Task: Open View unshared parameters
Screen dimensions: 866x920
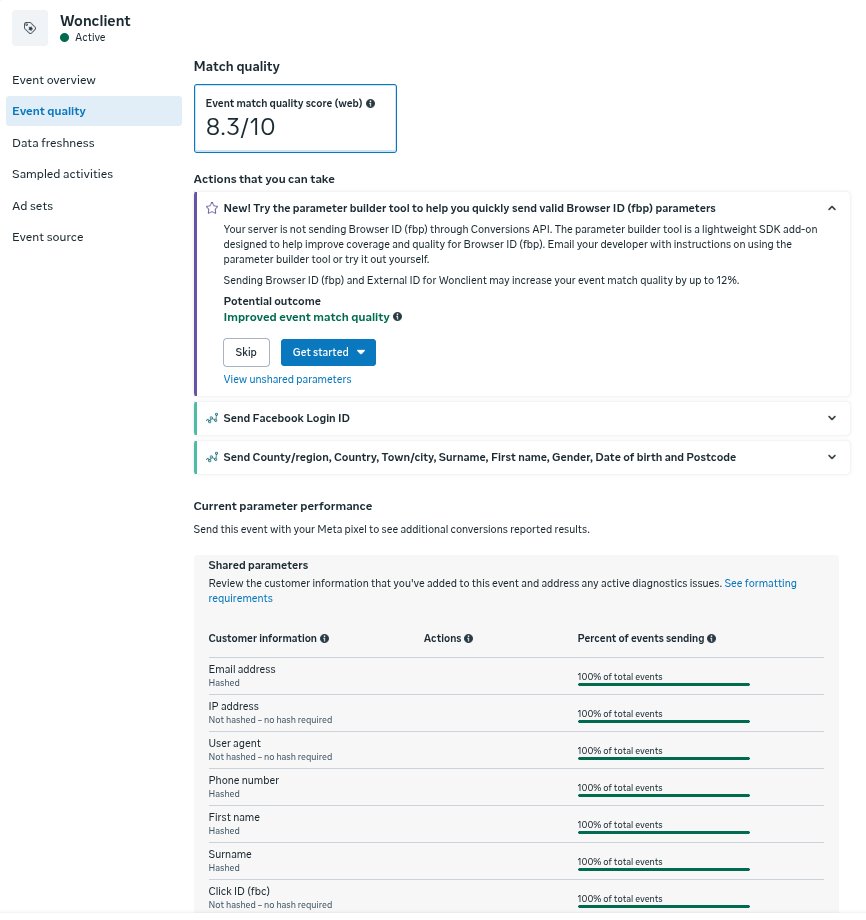Action: (x=287, y=379)
